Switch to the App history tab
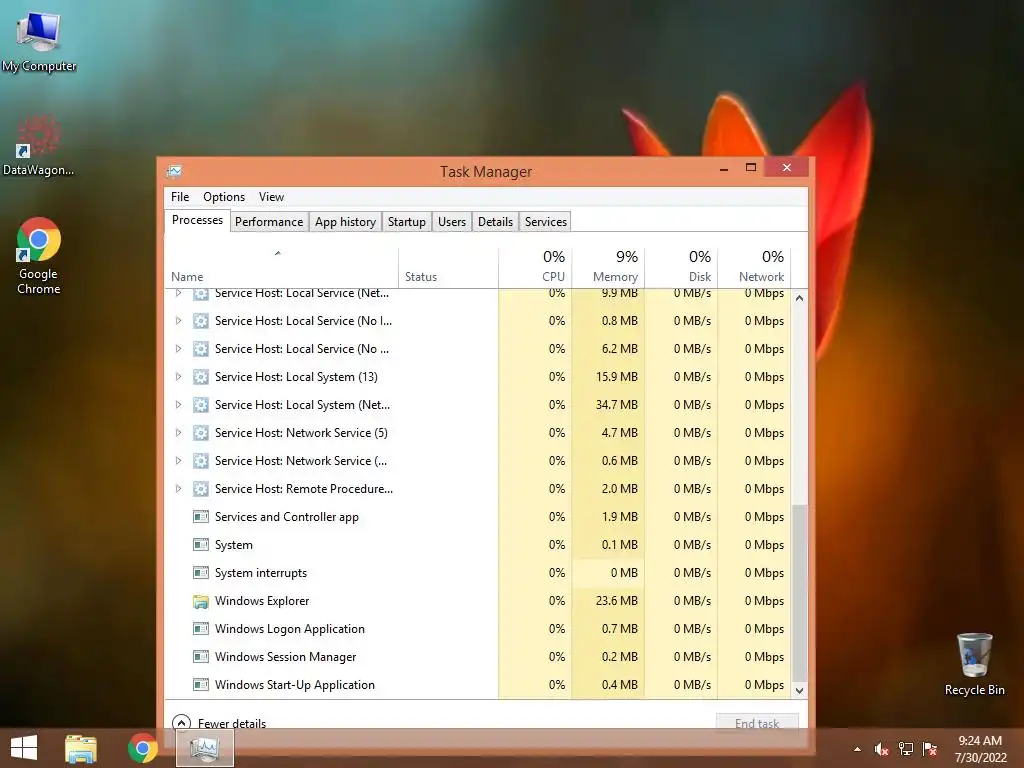Viewport: 1024px width, 768px height. [345, 221]
